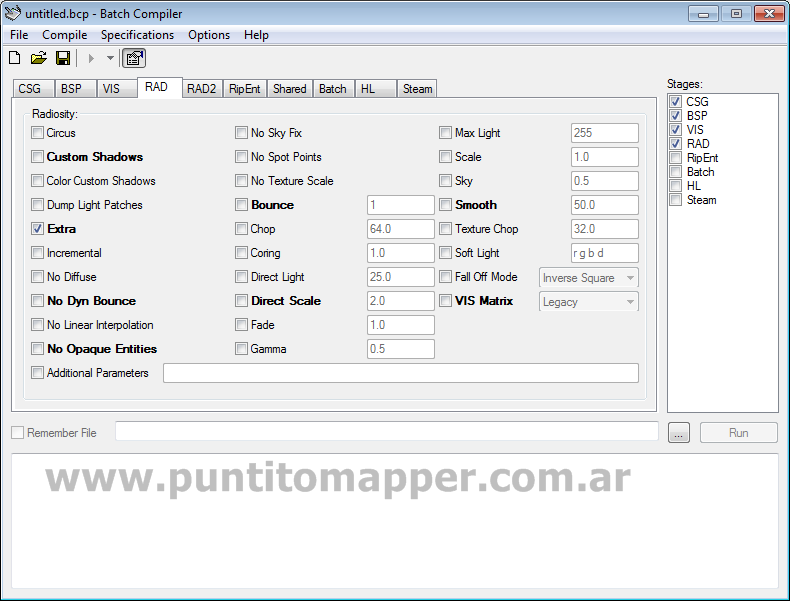790x601 pixels.
Task: Switch to the BSP tab
Action: 75,89
